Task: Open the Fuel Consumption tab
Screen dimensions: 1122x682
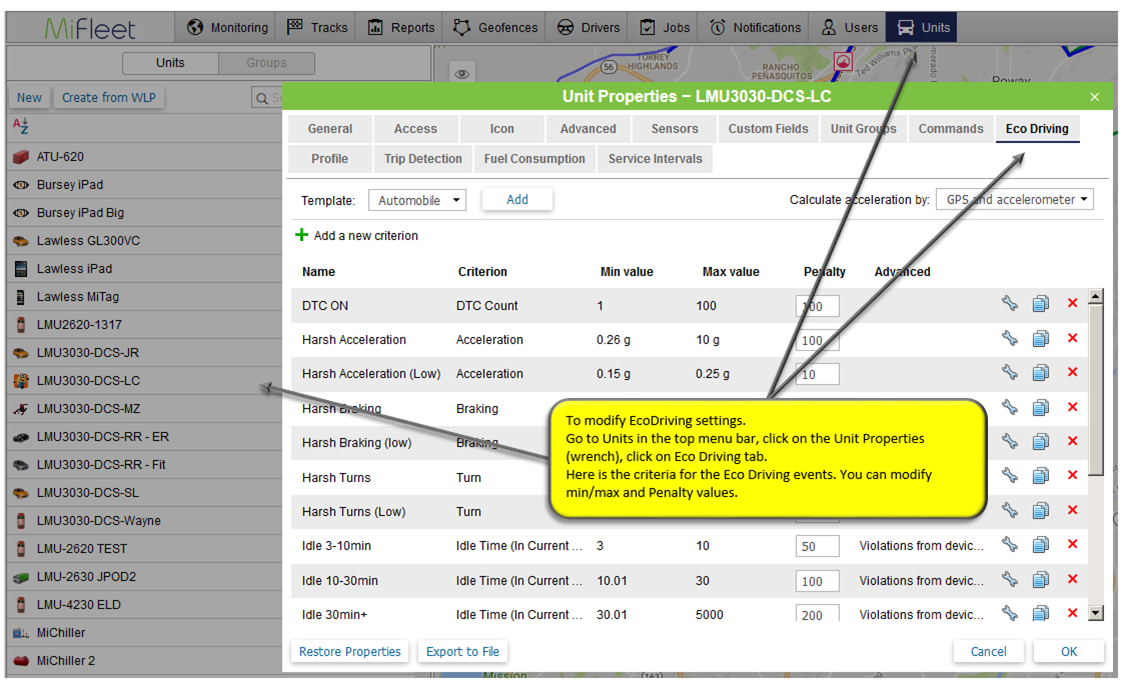Action: click(534, 159)
